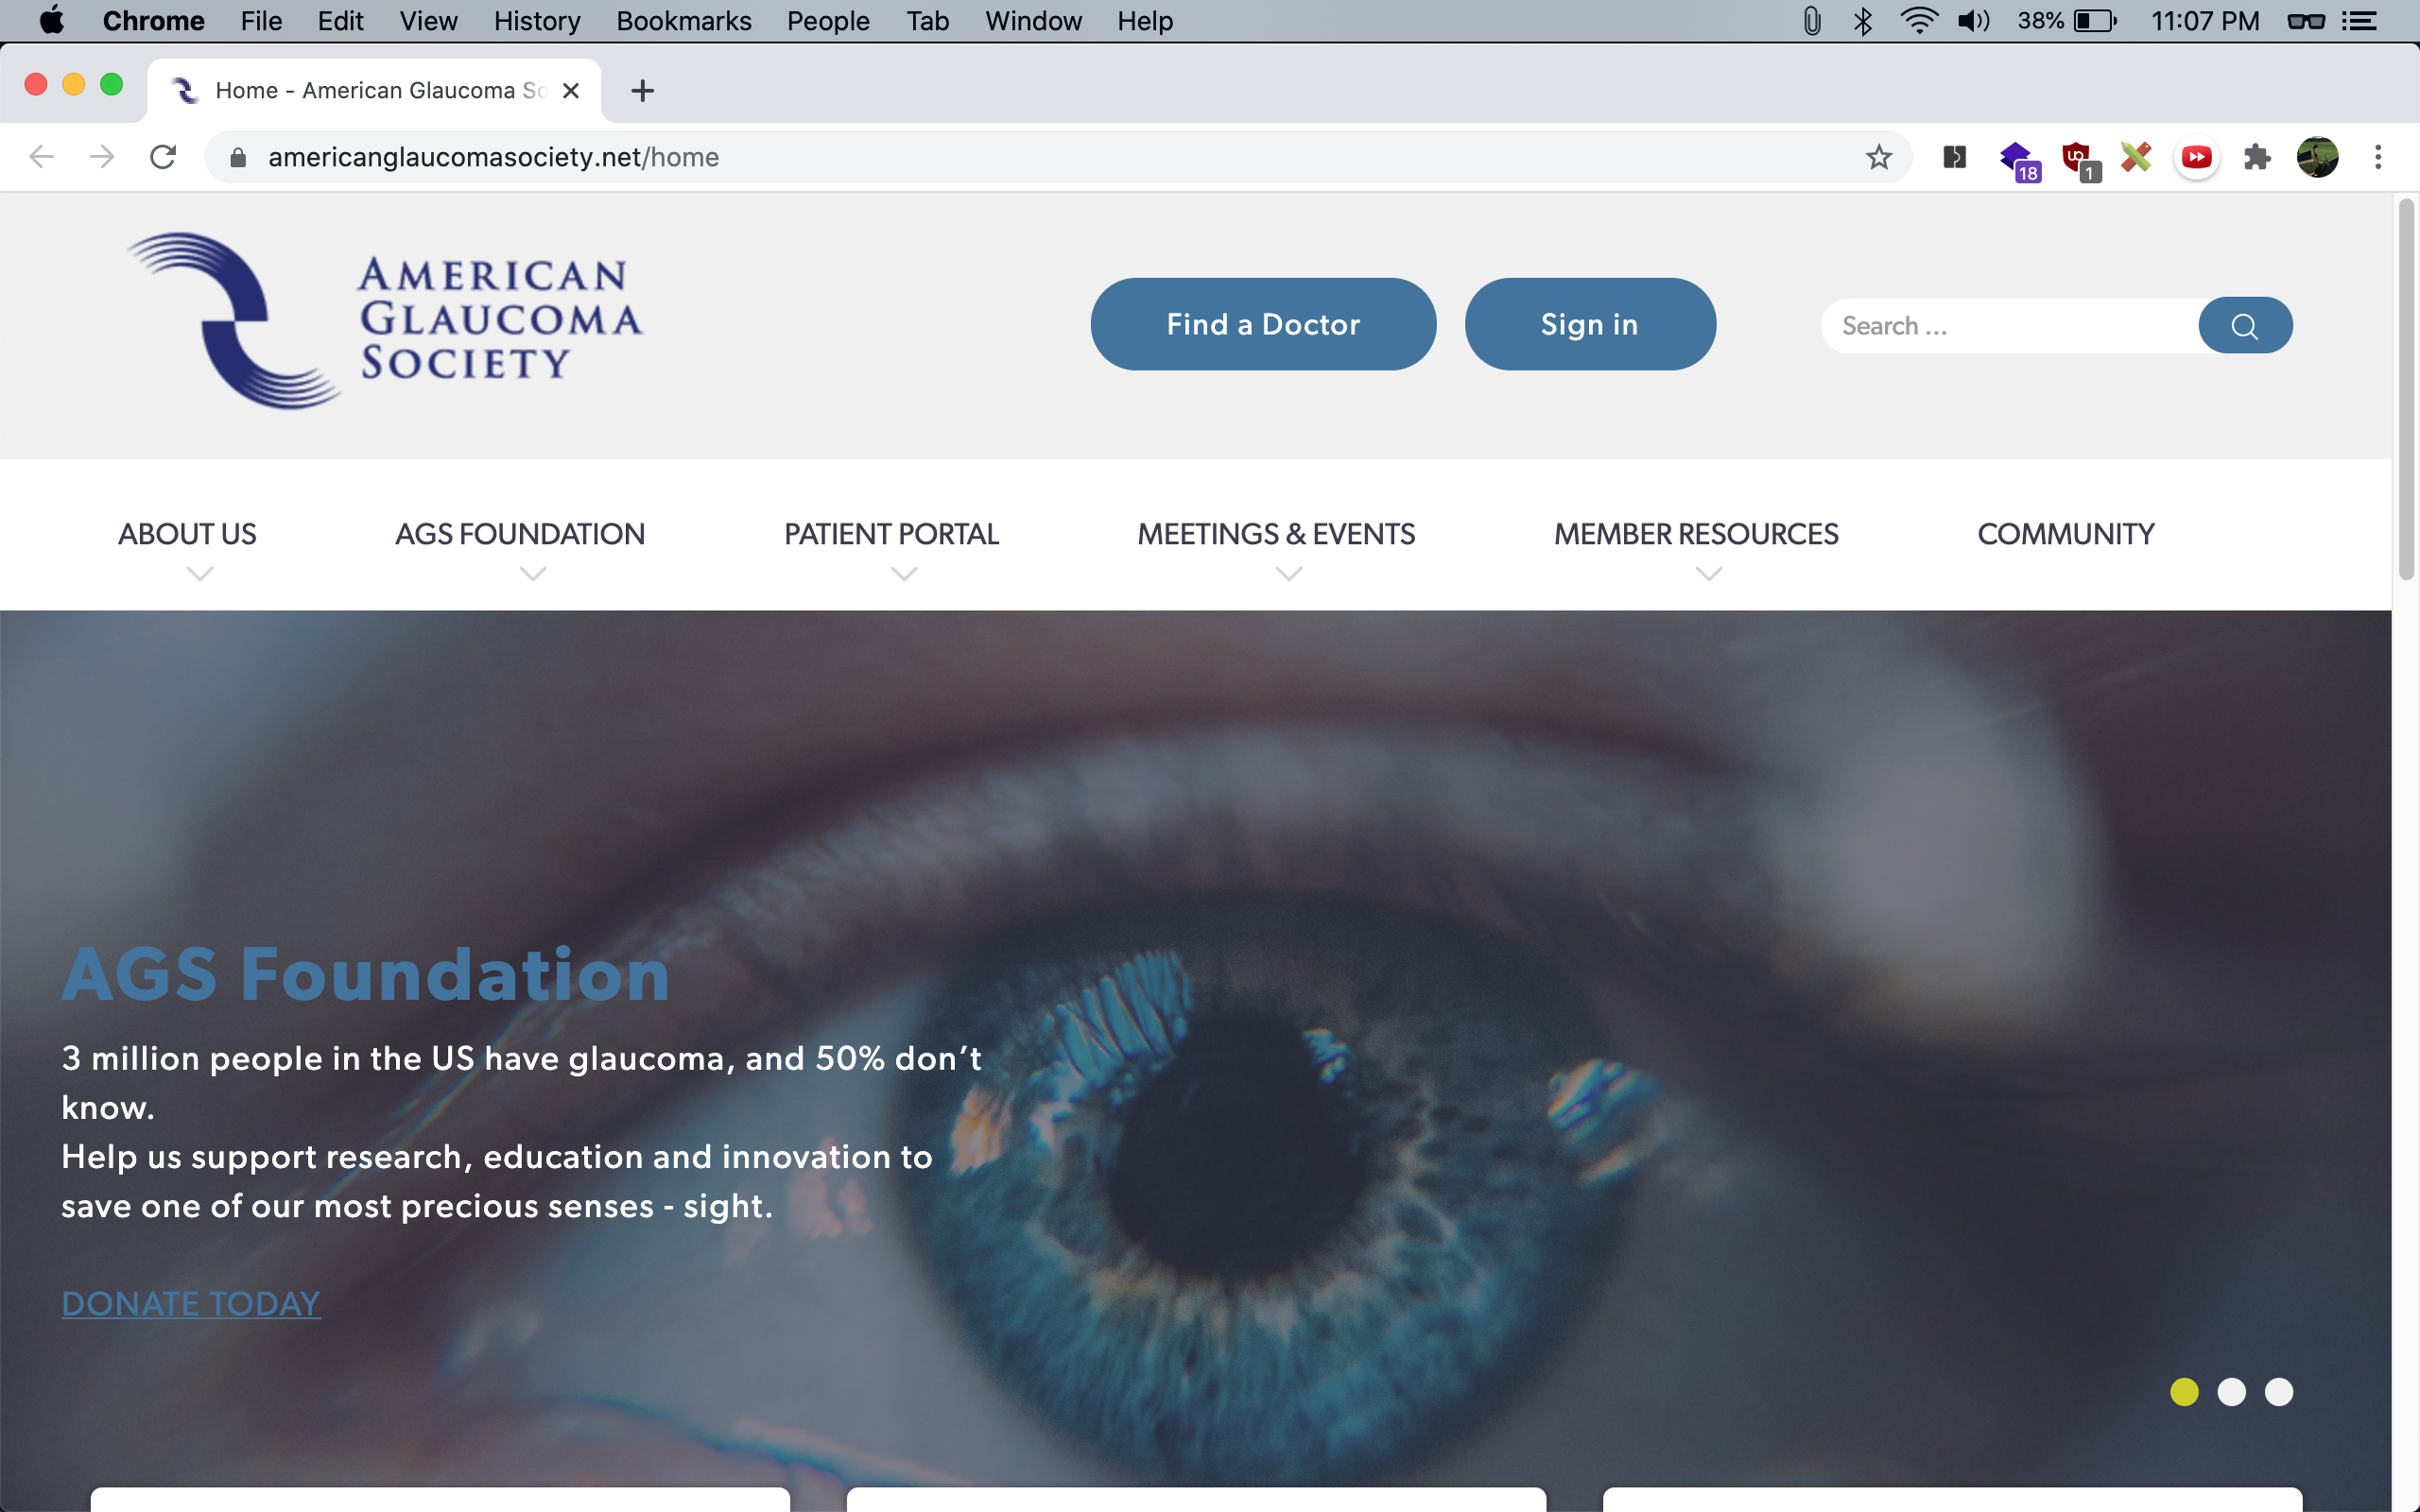Expand the Patient Portal dropdown
The width and height of the screenshot is (2420, 1512).
click(903, 574)
